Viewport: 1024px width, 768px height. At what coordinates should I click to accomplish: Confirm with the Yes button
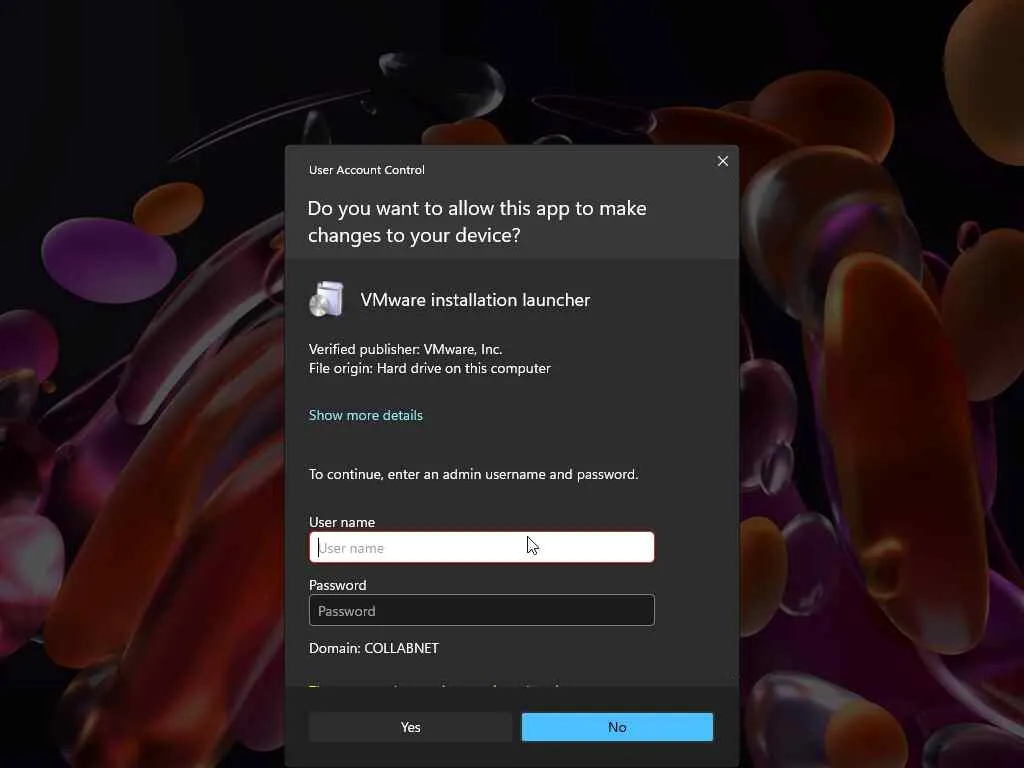(410, 727)
